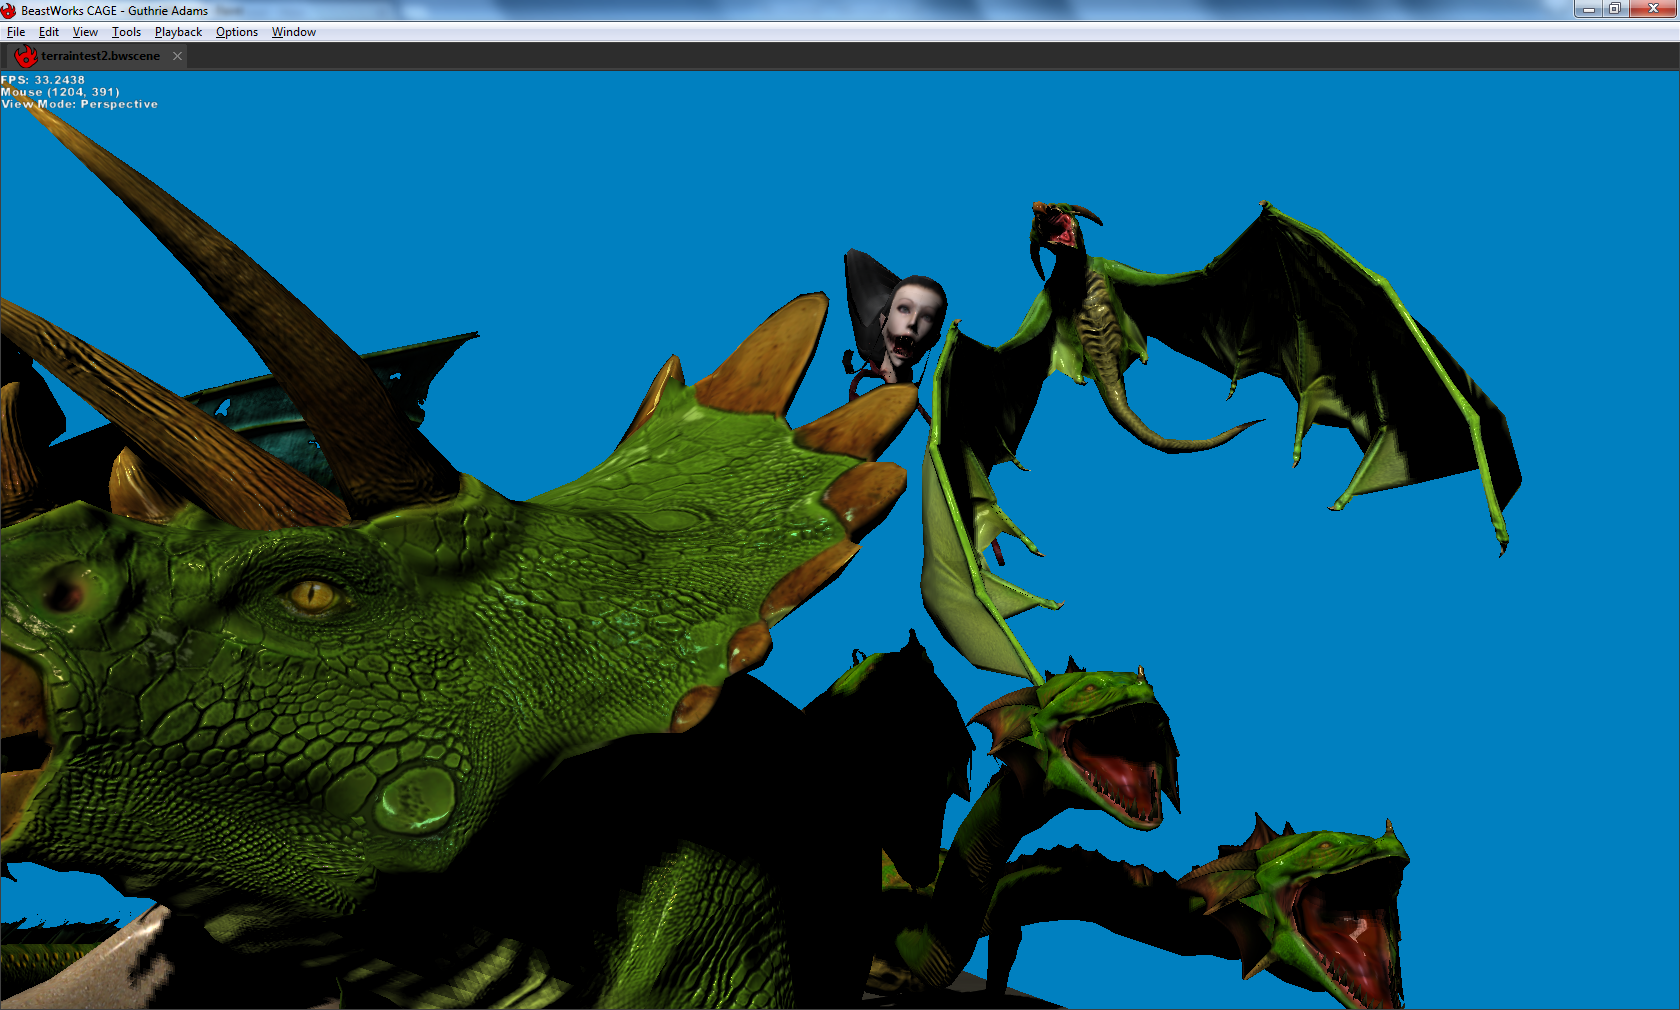
Task: Minimize the BeastWorks CAGE window
Action: [1589, 9]
